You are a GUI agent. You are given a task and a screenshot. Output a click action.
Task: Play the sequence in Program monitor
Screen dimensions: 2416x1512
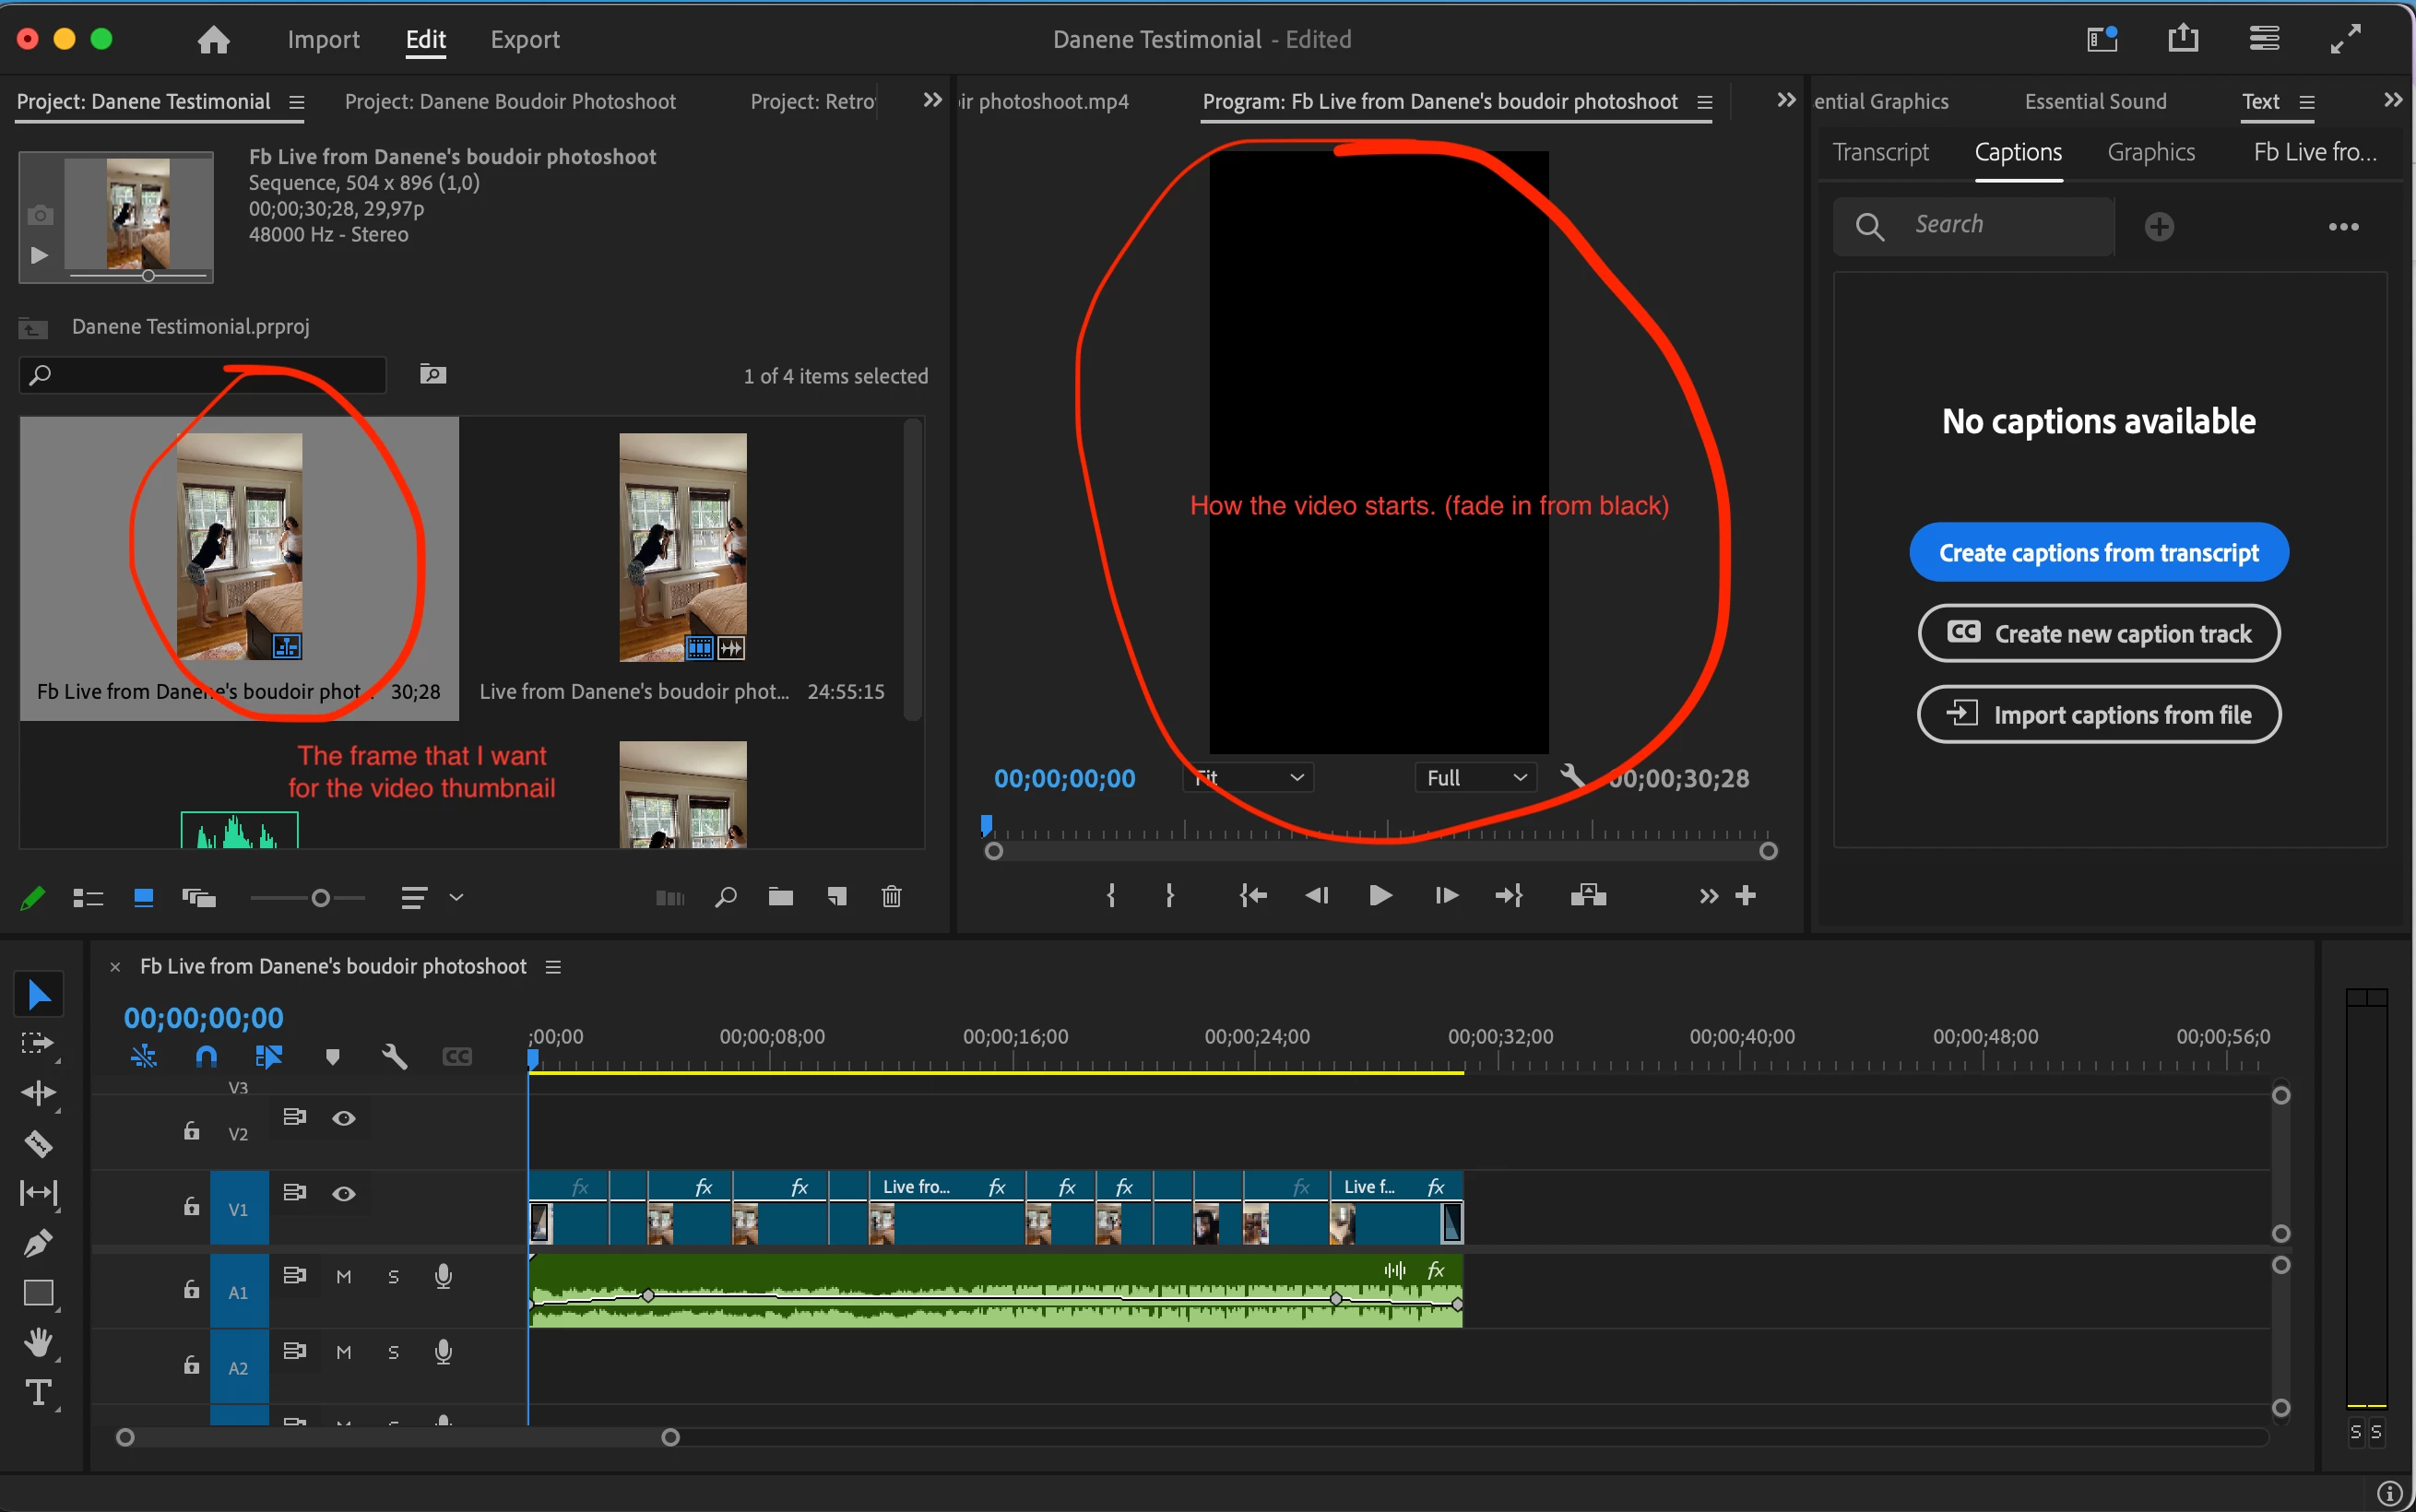1379,895
